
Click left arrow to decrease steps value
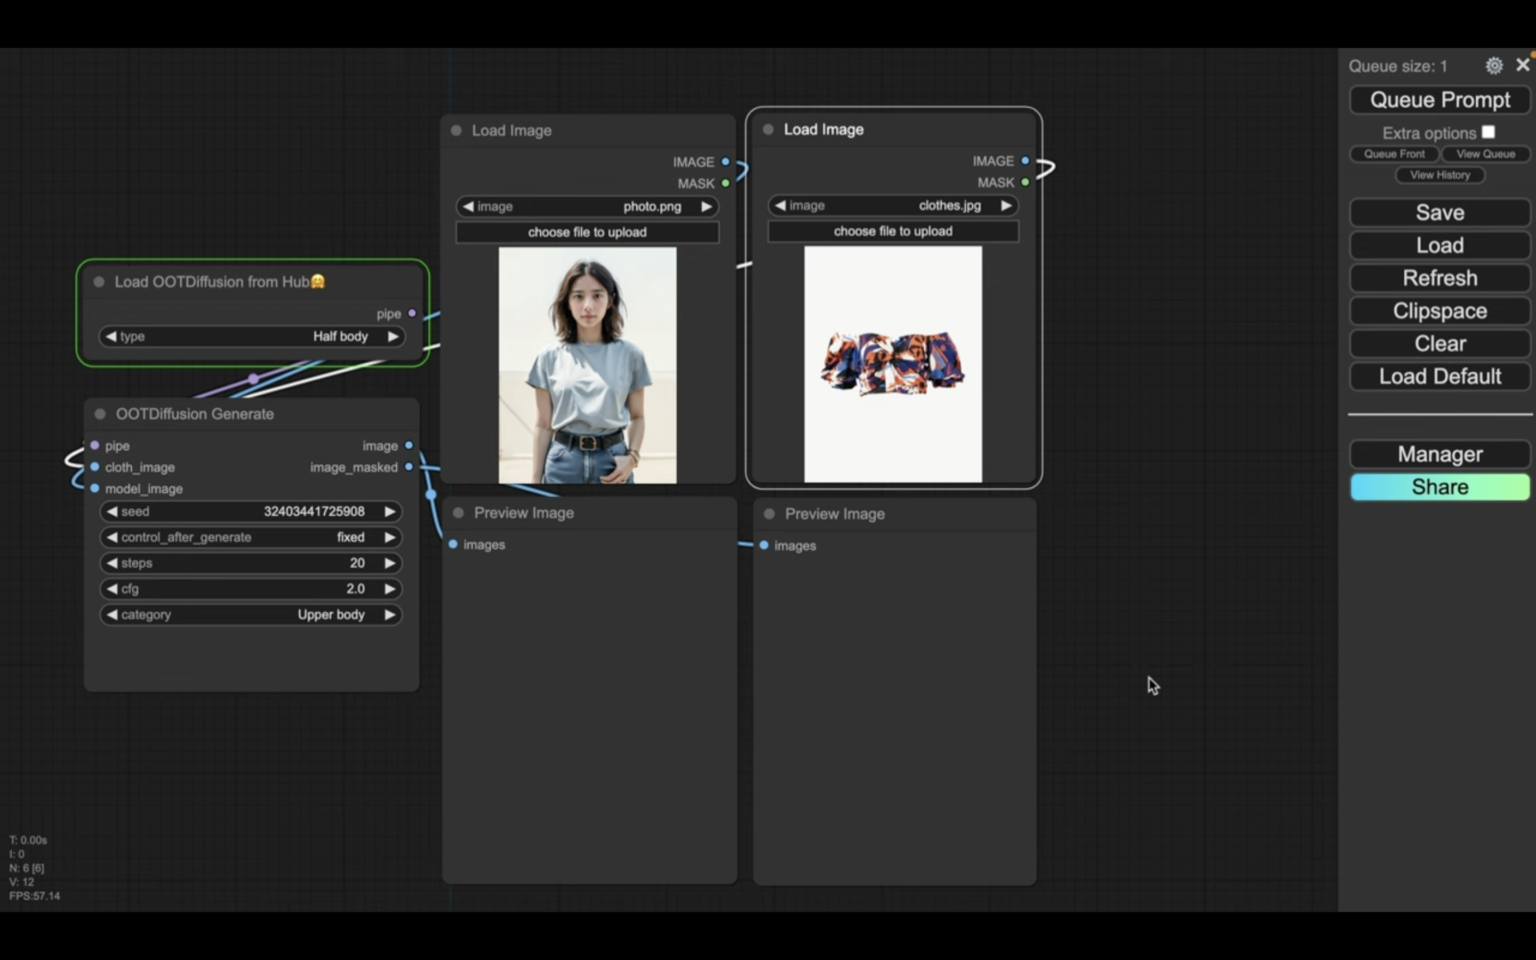coord(112,563)
